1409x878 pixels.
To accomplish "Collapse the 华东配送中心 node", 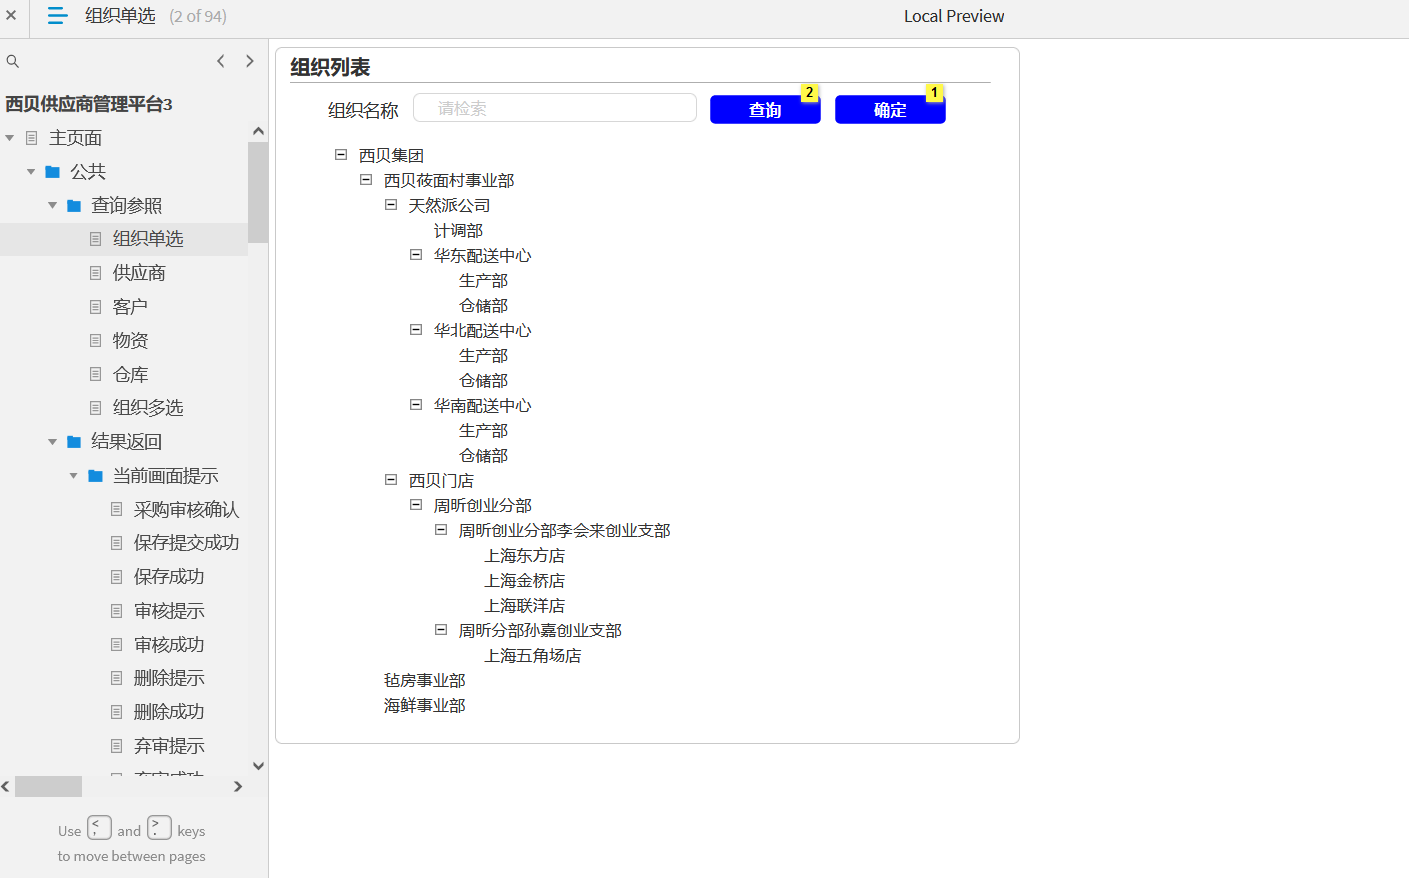I will 416,255.
